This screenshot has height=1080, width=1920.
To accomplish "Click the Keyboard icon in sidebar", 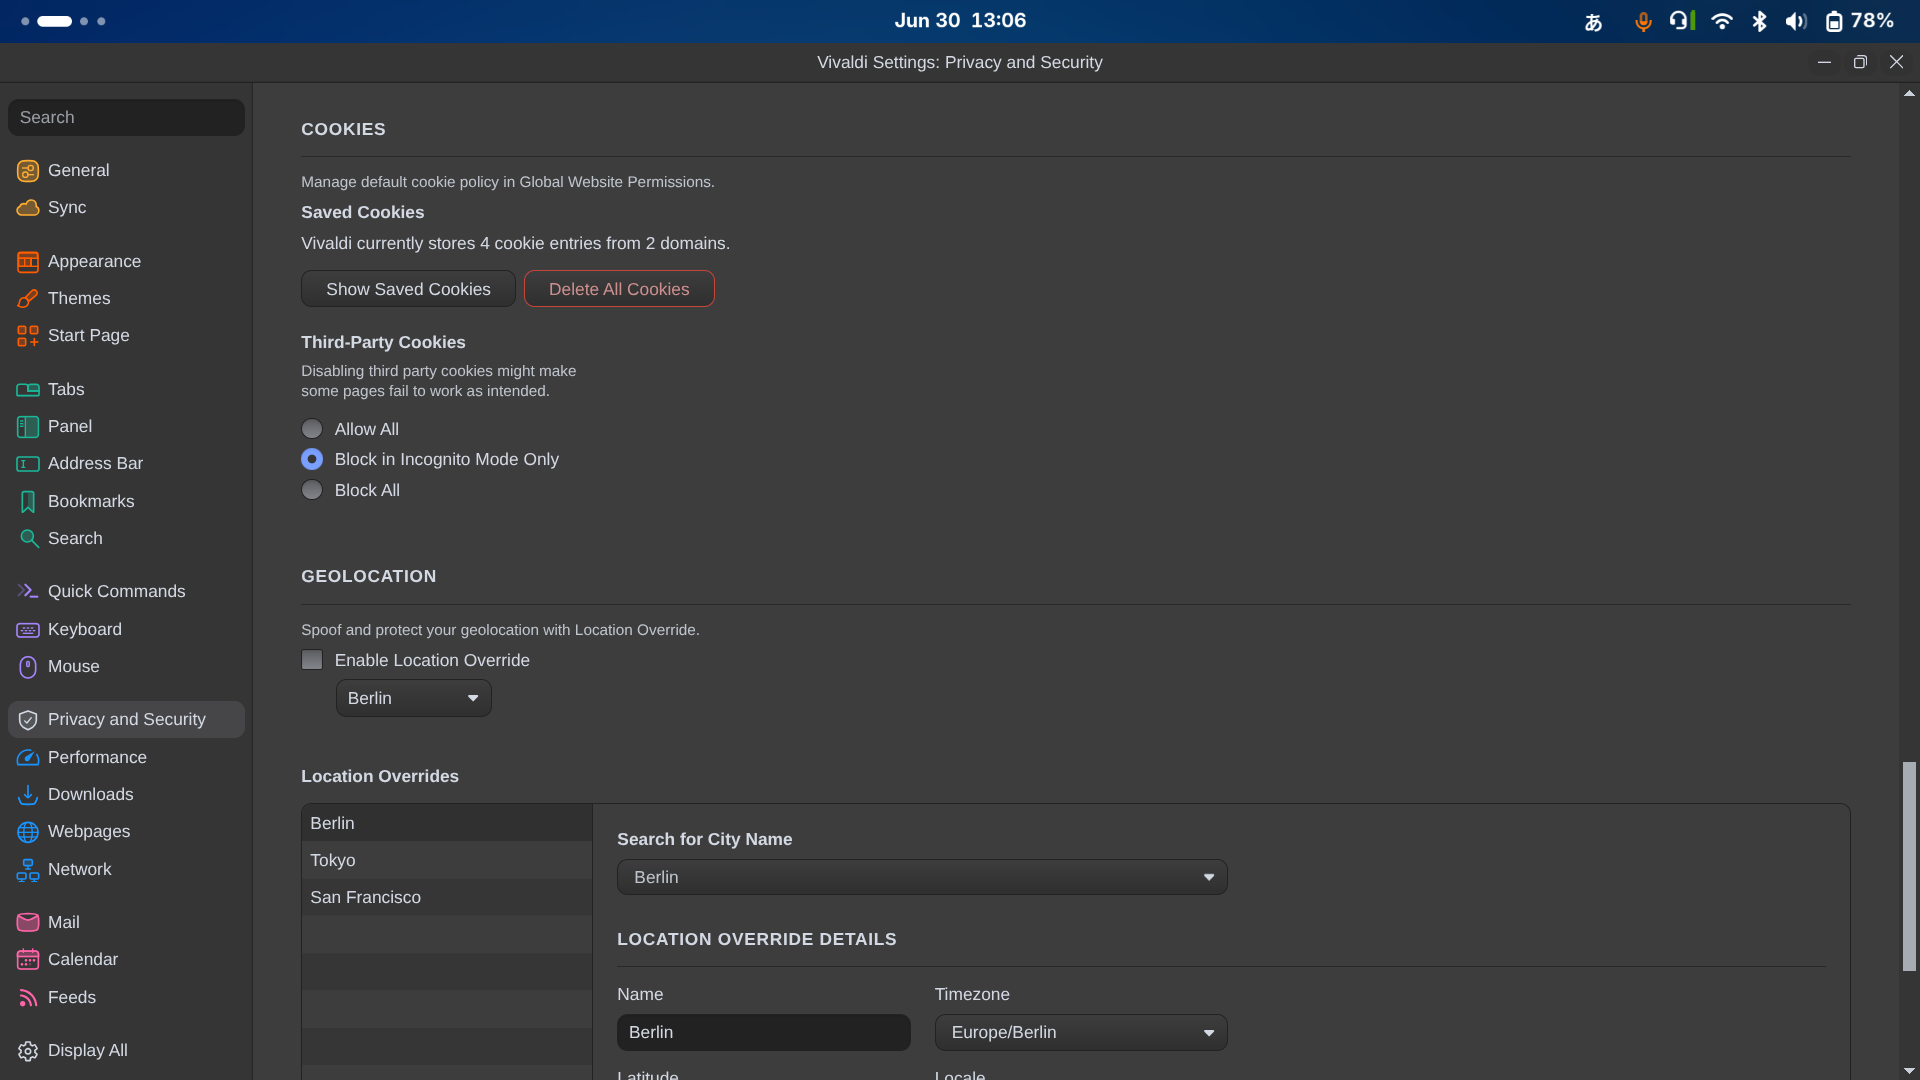I will [x=28, y=630].
